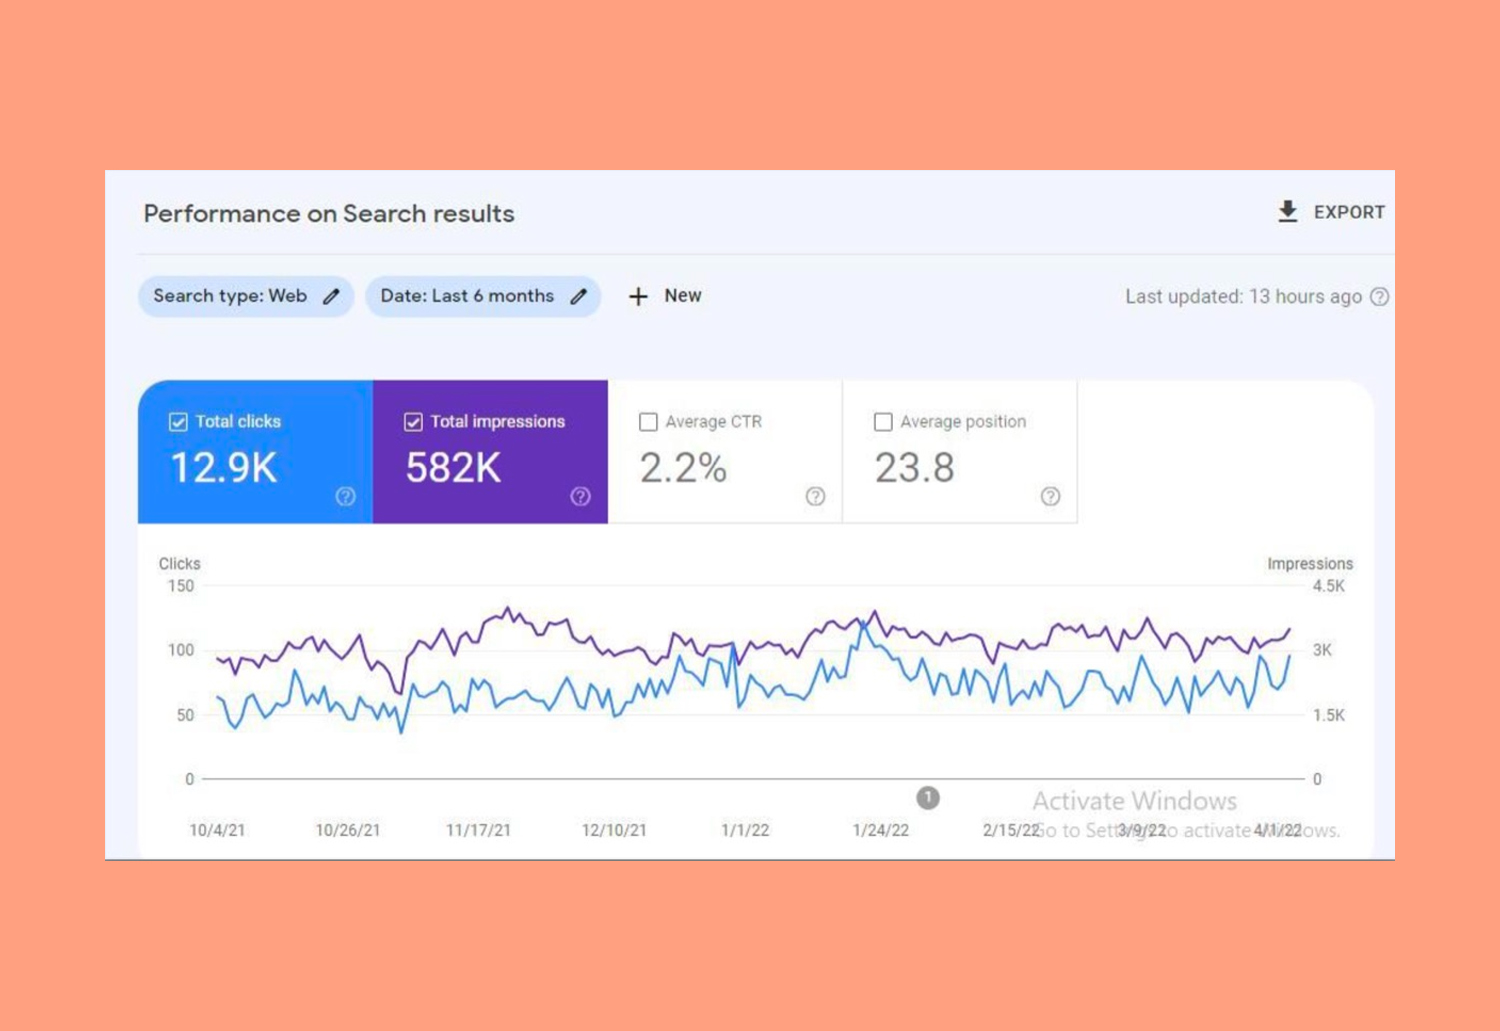Click the Export download icon

(x=1288, y=212)
